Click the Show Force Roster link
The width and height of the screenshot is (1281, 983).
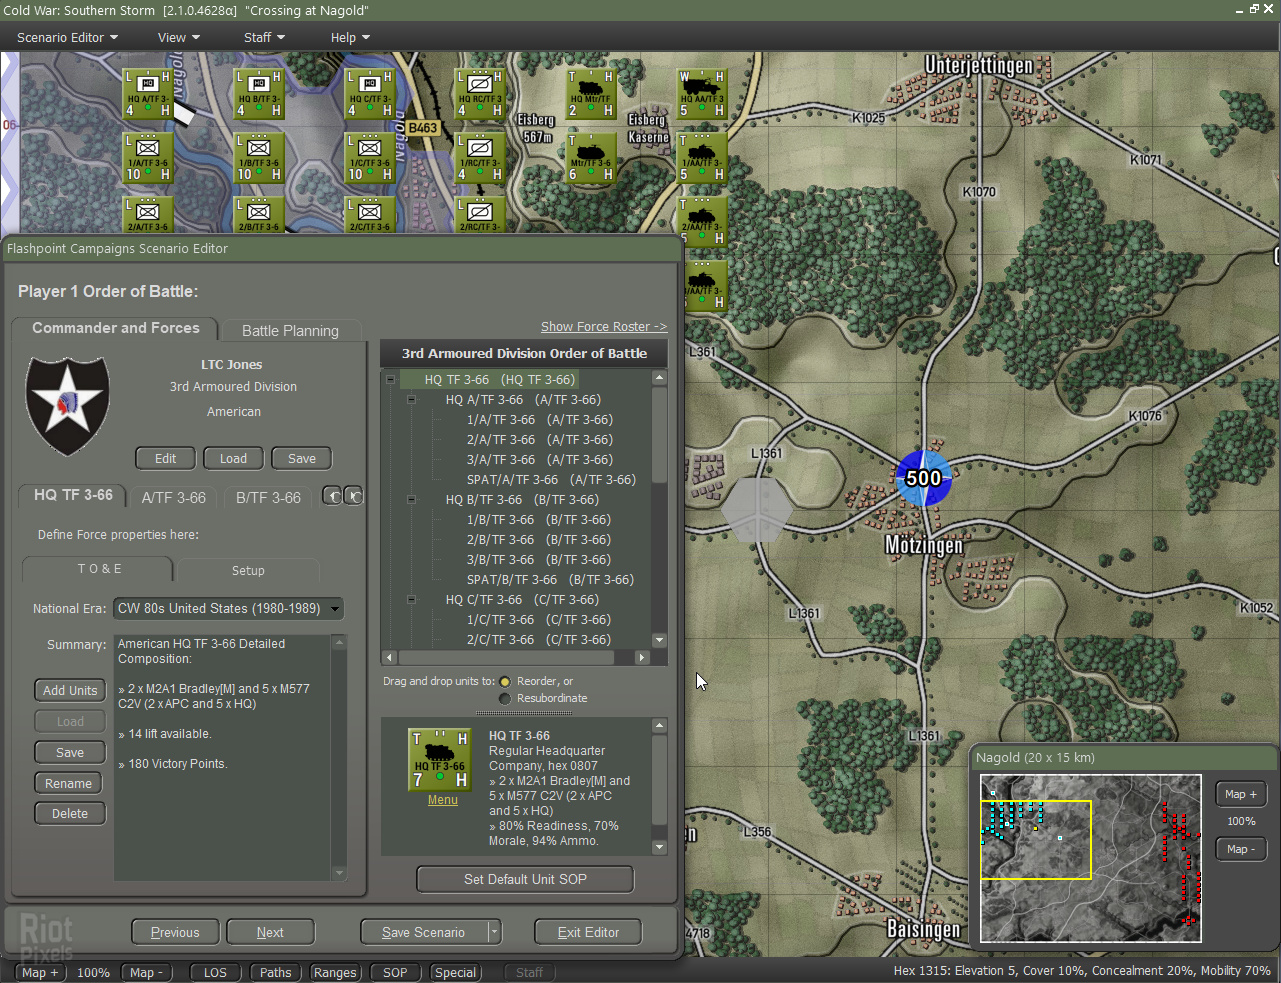[x=603, y=327]
